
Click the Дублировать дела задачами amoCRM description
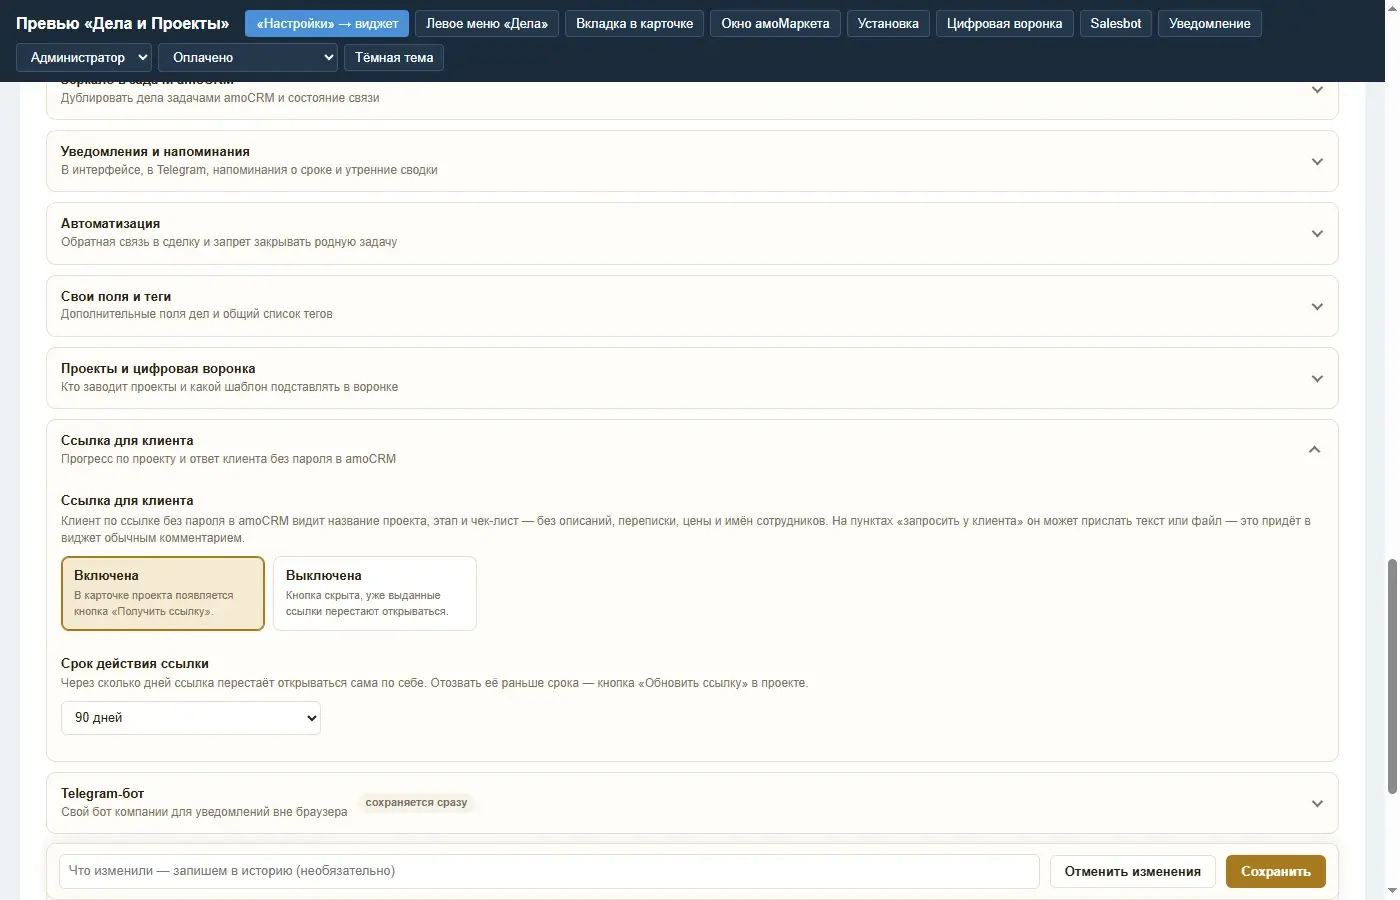click(x=220, y=98)
